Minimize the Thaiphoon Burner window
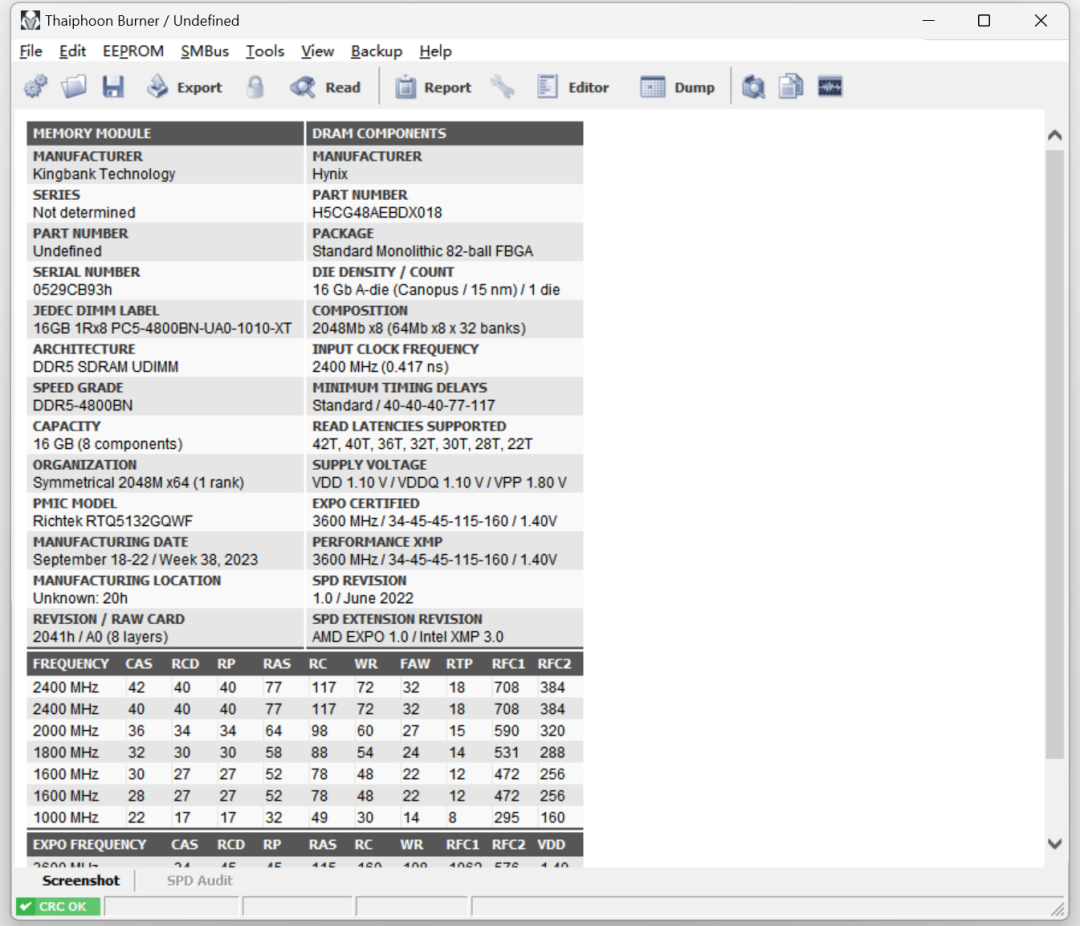Screen dimensions: 1080x926 click(928, 21)
